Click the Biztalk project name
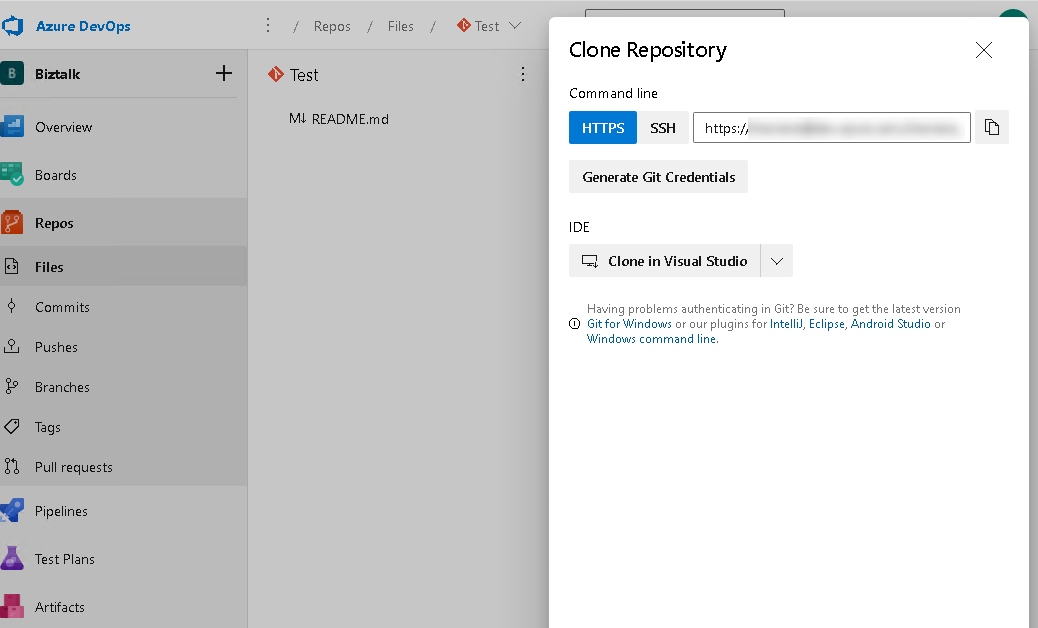The width and height of the screenshot is (1038, 628). (x=58, y=74)
